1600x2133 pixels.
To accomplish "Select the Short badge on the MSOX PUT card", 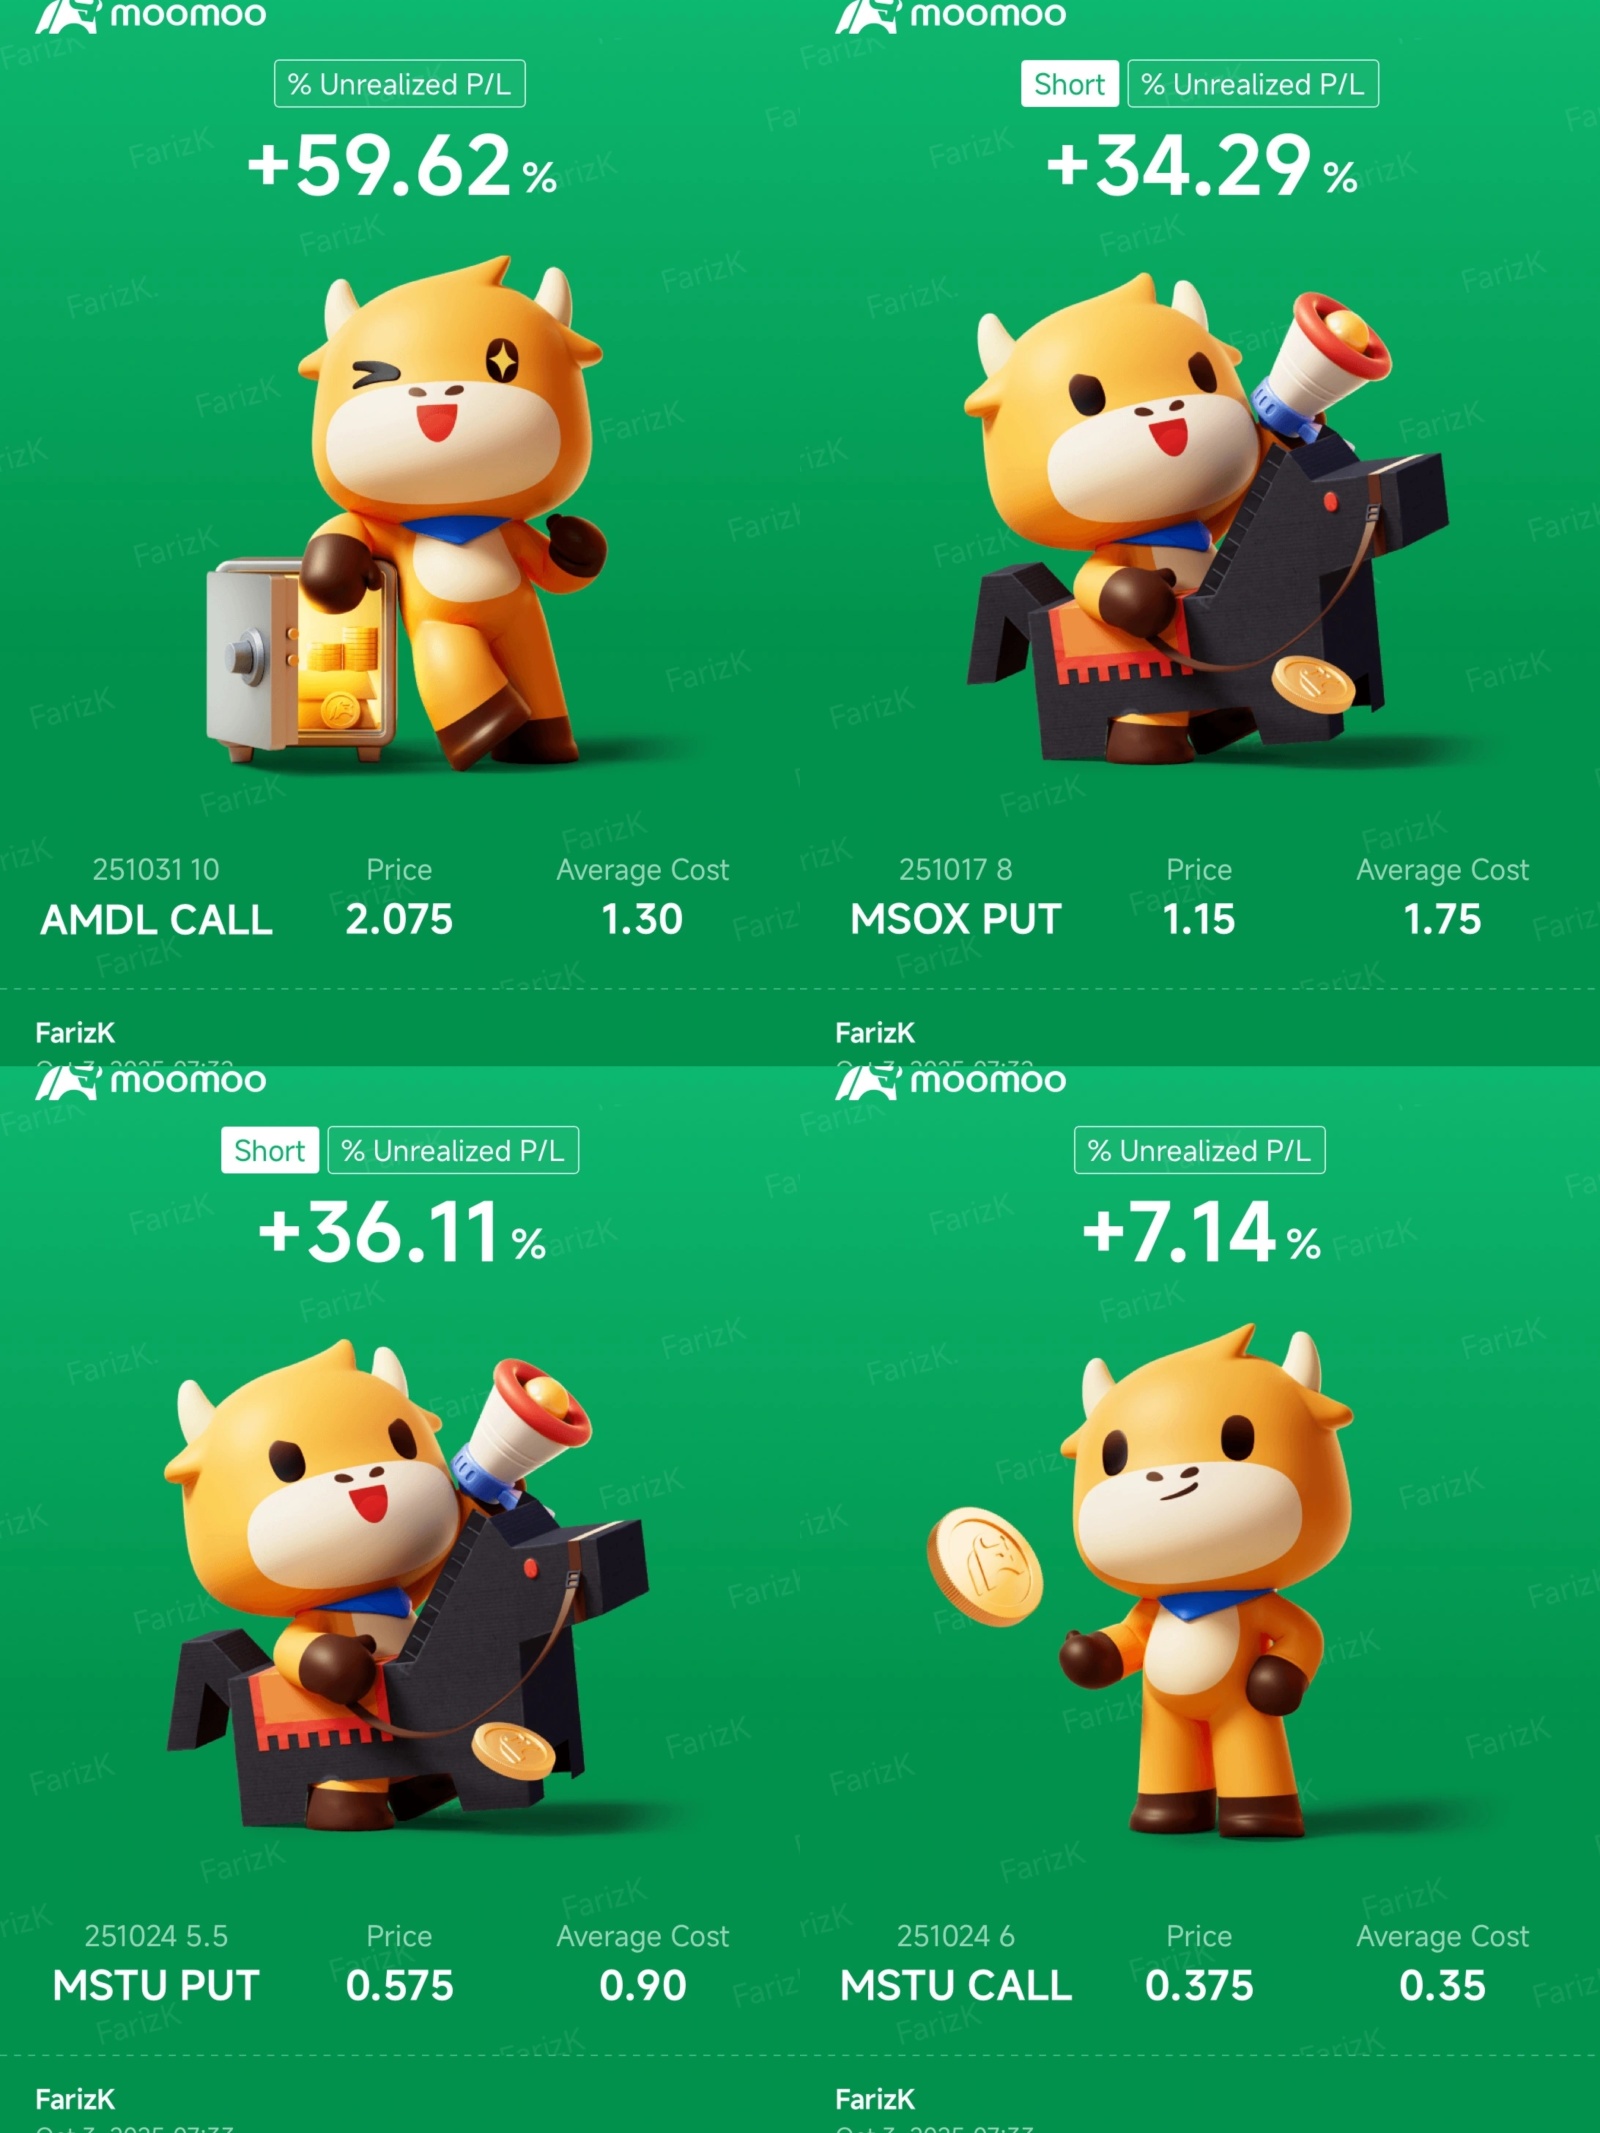I will (x=1069, y=84).
